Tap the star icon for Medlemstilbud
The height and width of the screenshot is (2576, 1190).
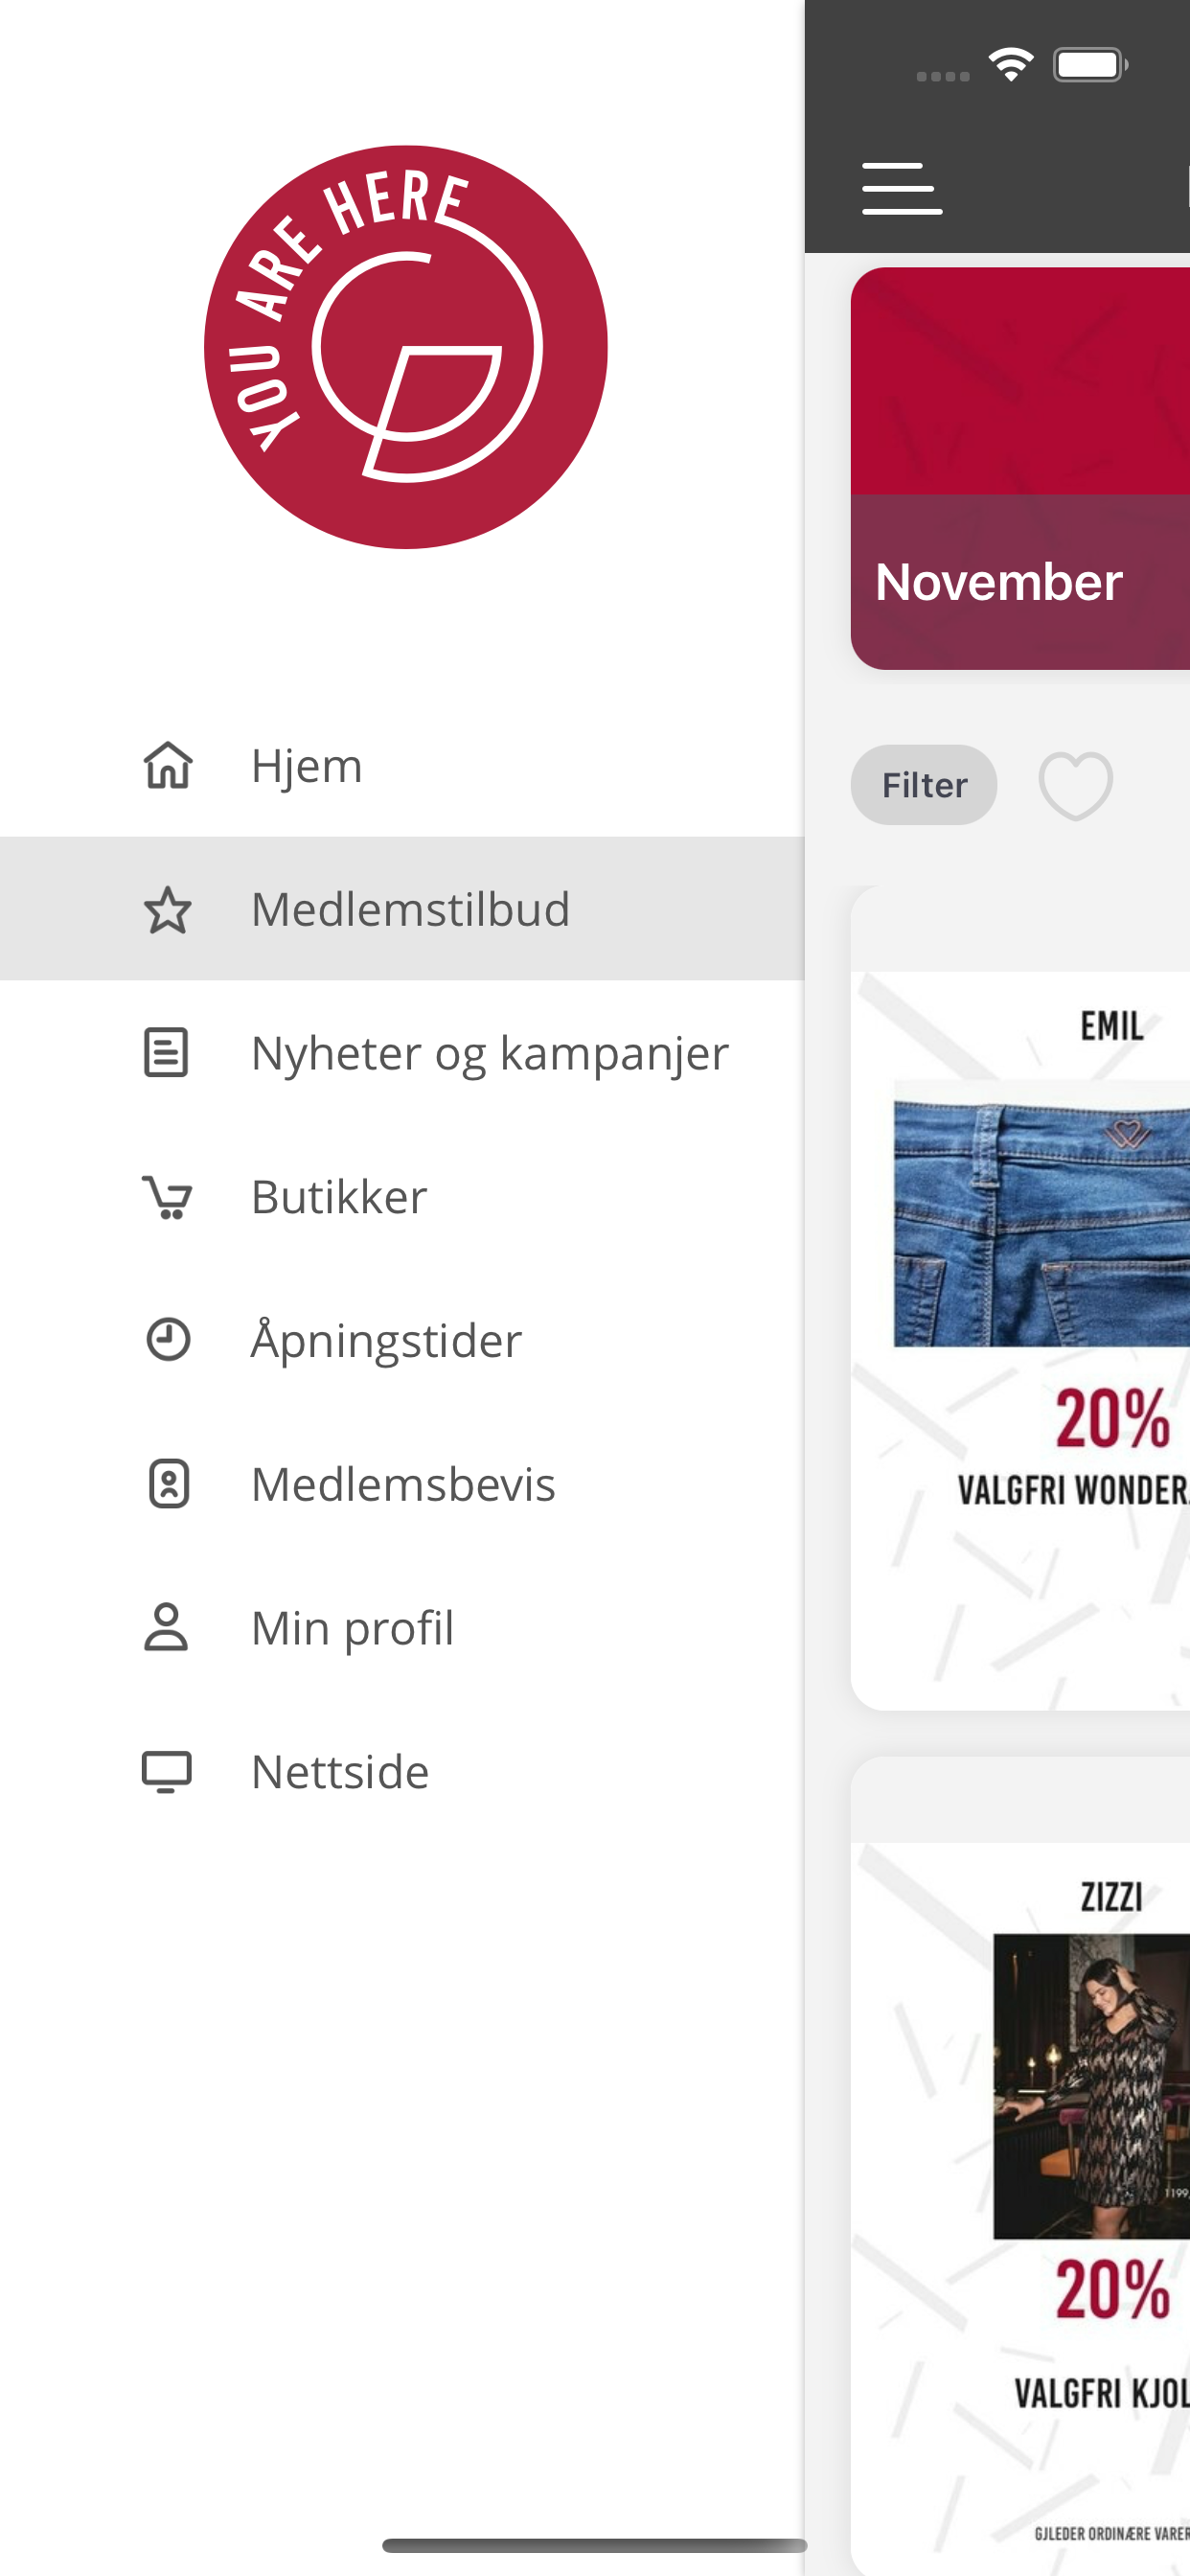168,910
